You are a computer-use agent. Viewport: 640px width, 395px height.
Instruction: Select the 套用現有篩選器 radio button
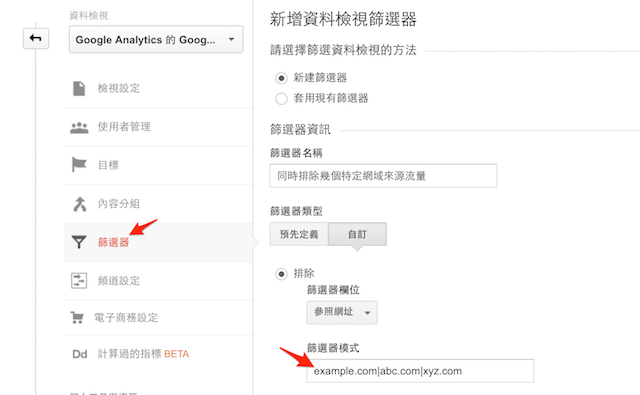(x=281, y=98)
